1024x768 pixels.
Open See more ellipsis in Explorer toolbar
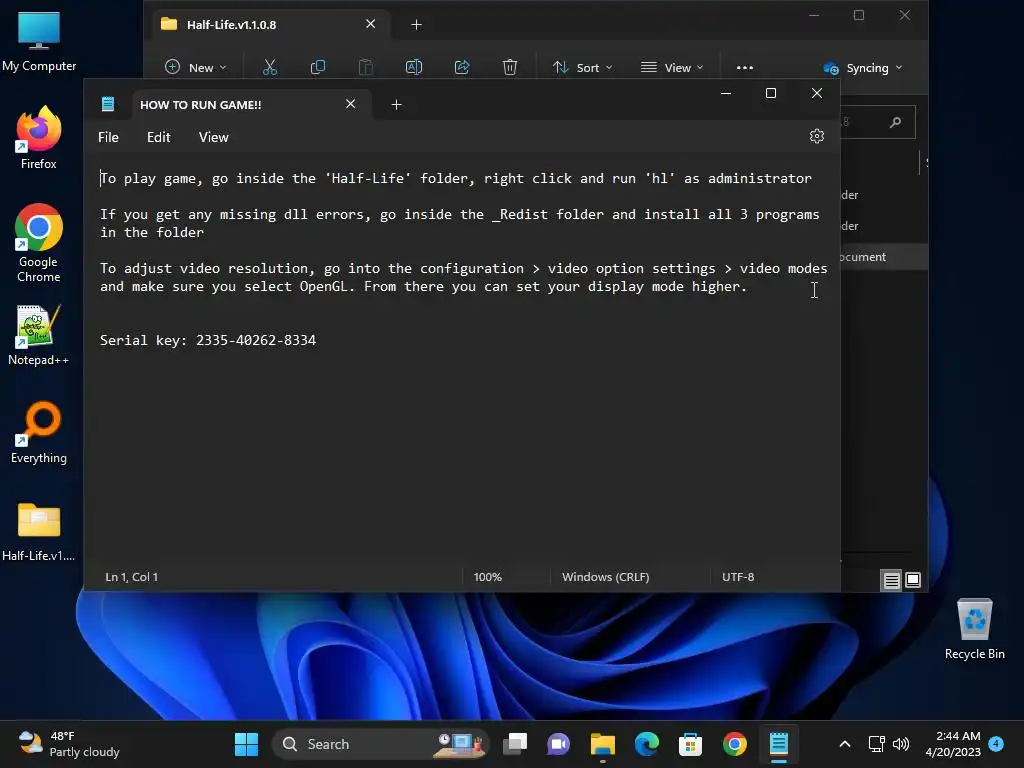point(744,67)
